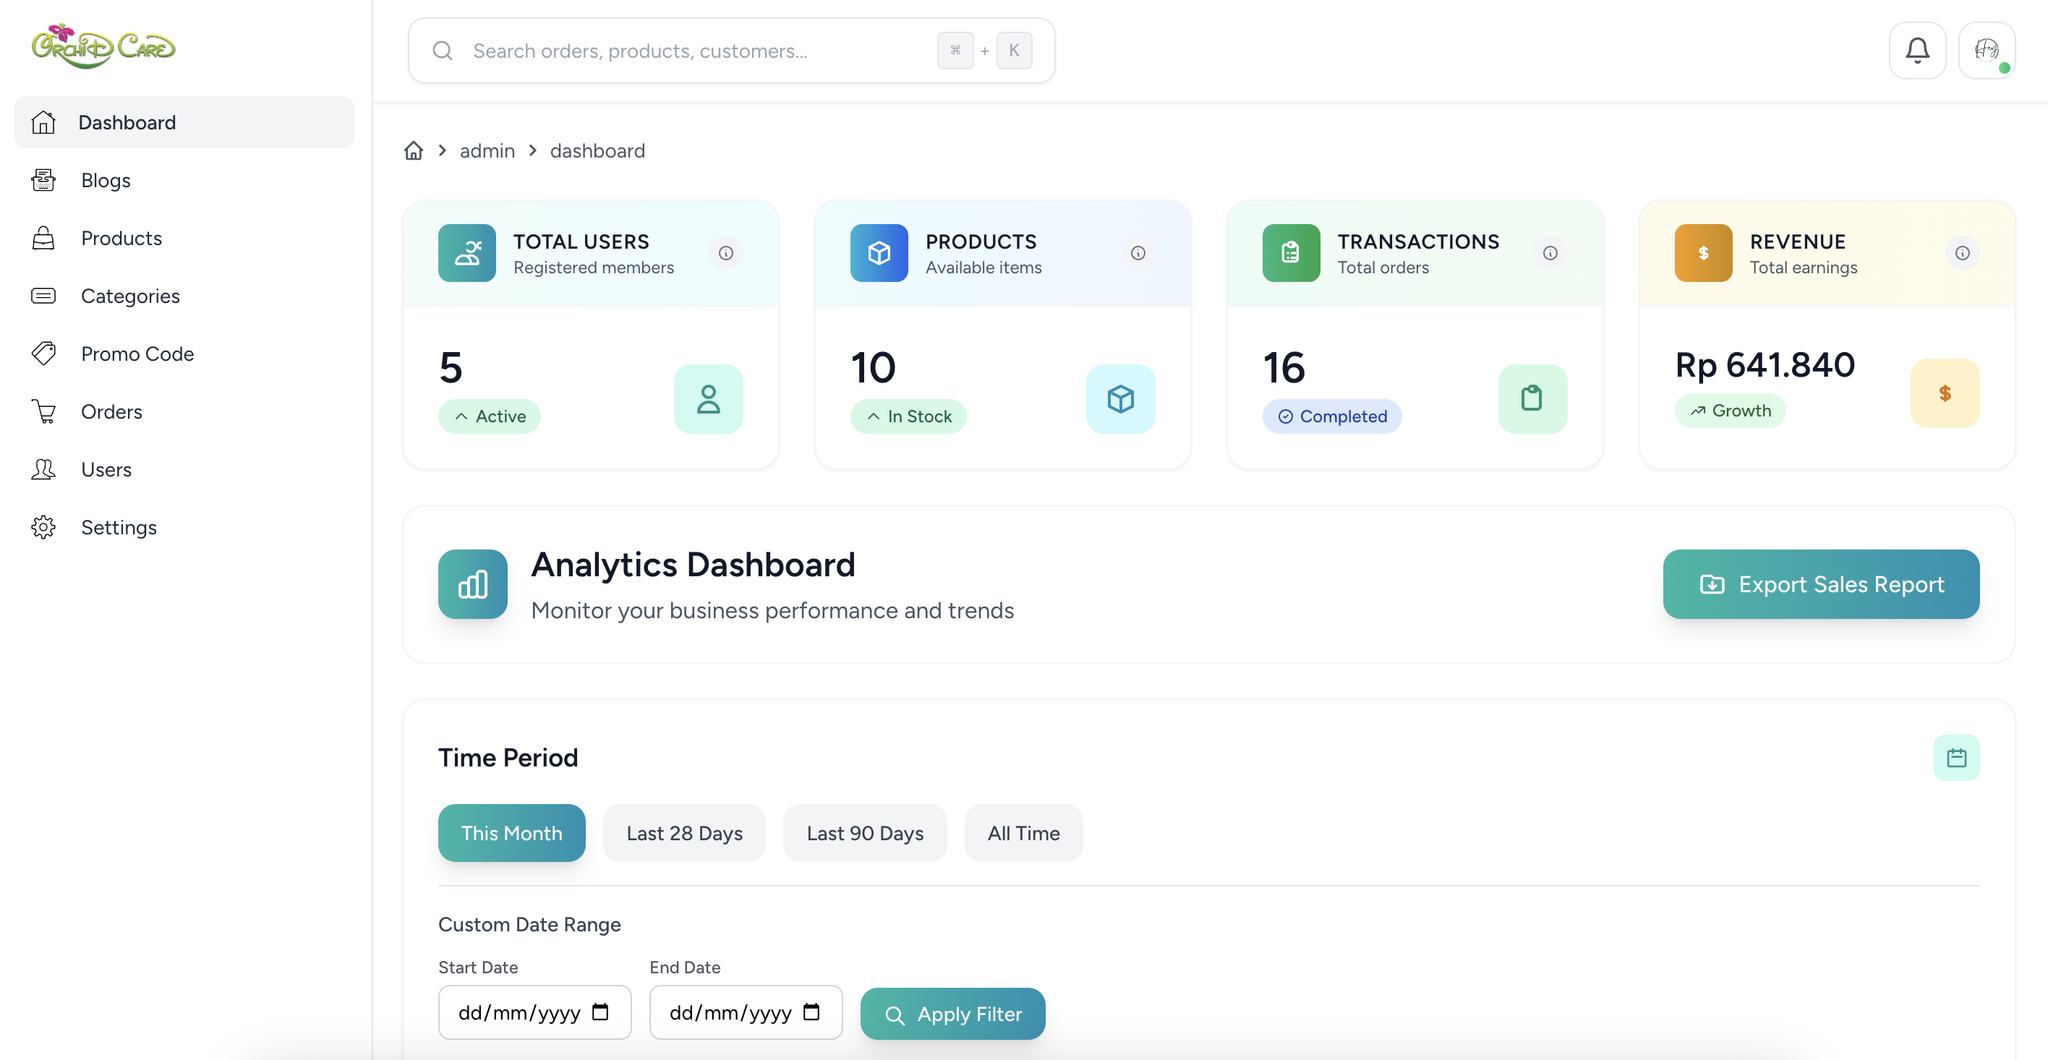Open the user profile avatar
The height and width of the screenshot is (1060, 2048).
tap(1986, 50)
